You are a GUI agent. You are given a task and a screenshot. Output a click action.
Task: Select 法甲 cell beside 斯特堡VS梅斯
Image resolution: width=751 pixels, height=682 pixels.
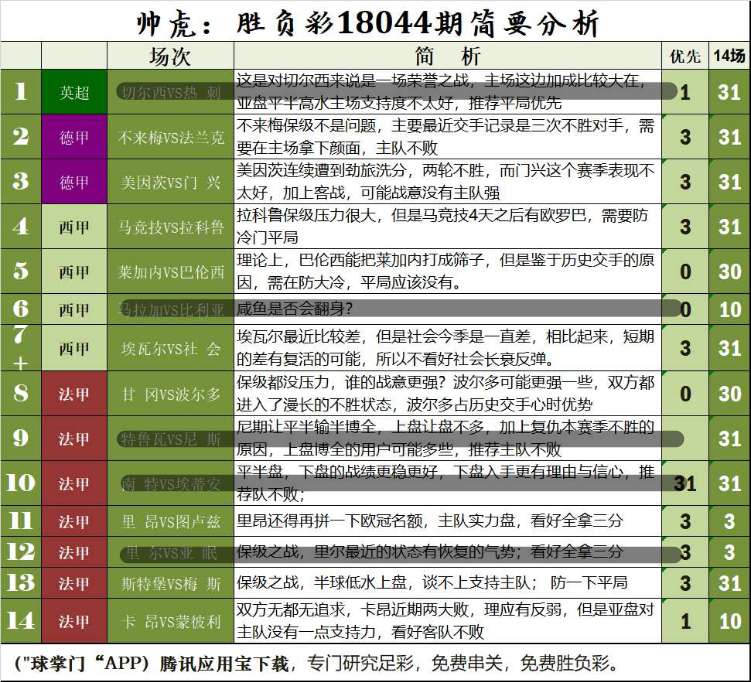pyautogui.click(x=74, y=583)
